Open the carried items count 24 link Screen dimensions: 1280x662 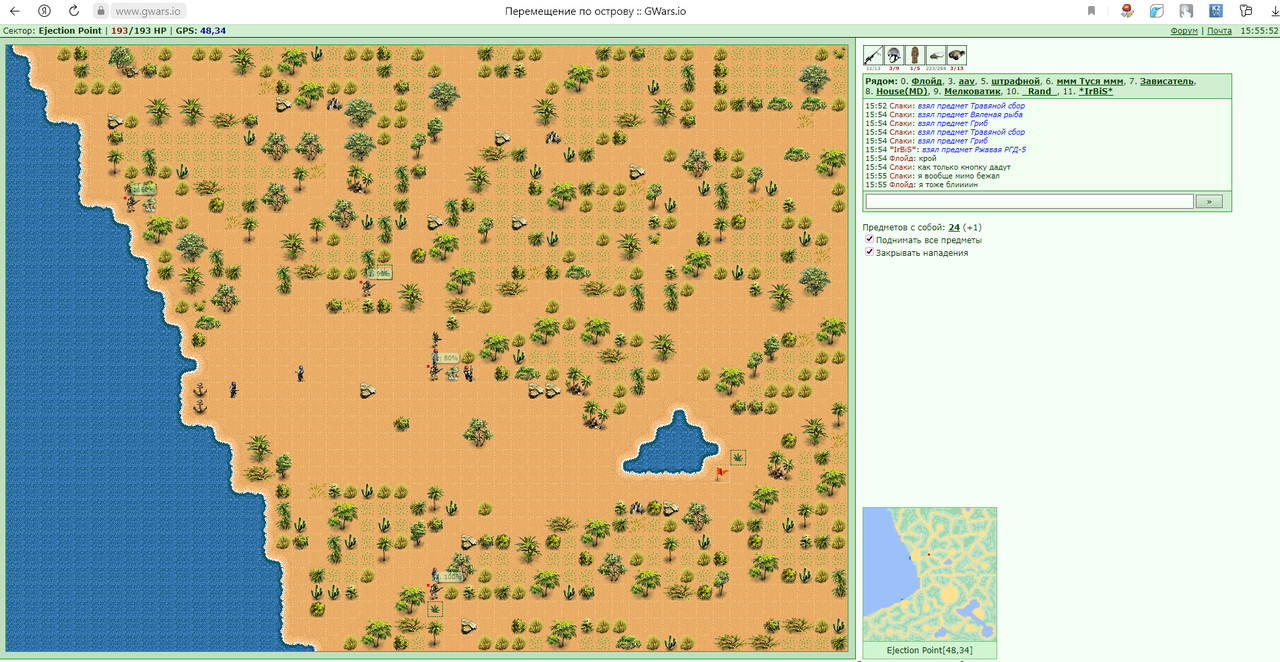coord(954,227)
